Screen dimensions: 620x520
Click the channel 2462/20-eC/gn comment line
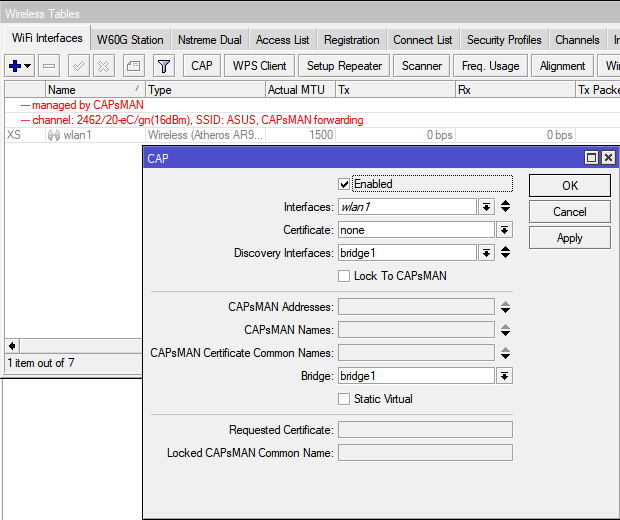(192, 120)
